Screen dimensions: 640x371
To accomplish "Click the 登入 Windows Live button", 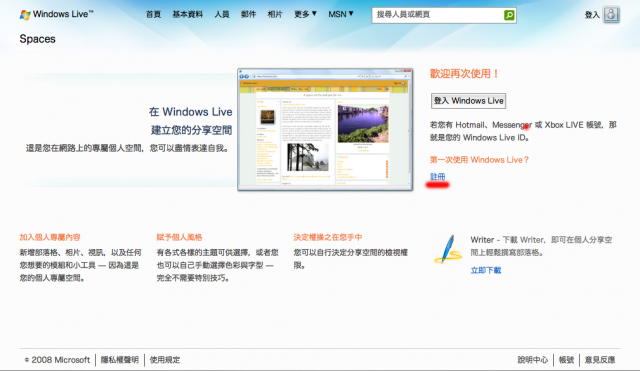I will pos(468,101).
